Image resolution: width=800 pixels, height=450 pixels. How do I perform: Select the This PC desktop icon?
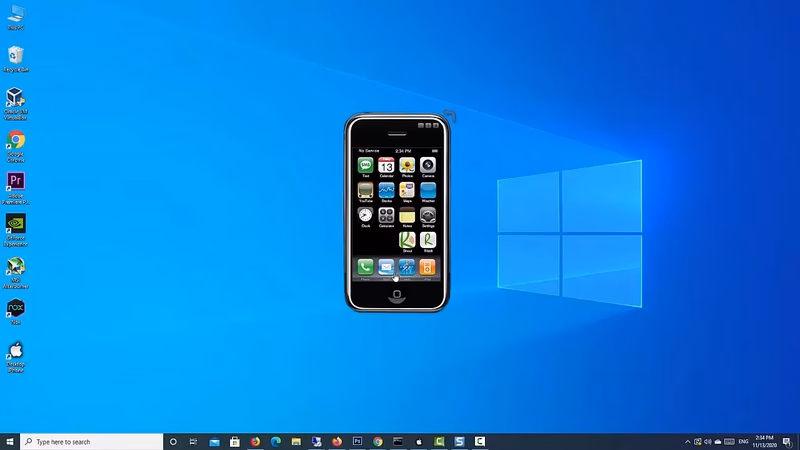click(16, 17)
